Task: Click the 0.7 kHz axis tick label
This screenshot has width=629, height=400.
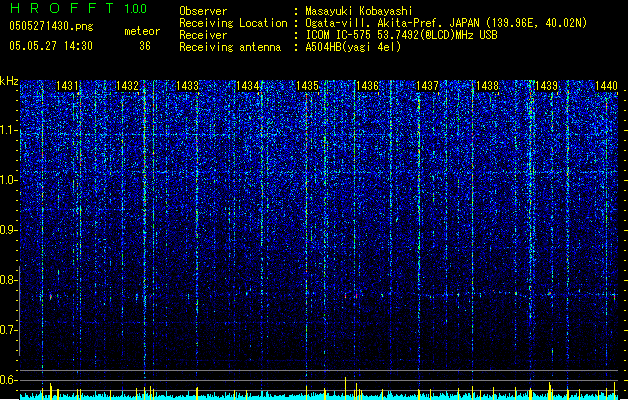Action: (x=9, y=330)
